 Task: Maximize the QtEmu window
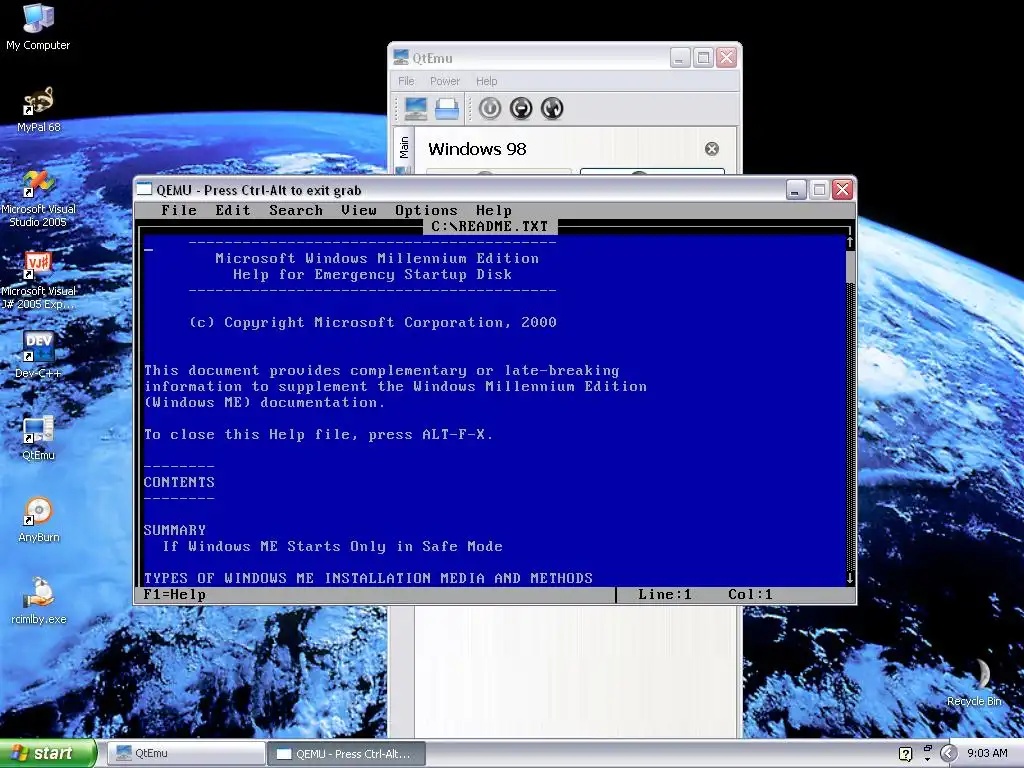(703, 57)
